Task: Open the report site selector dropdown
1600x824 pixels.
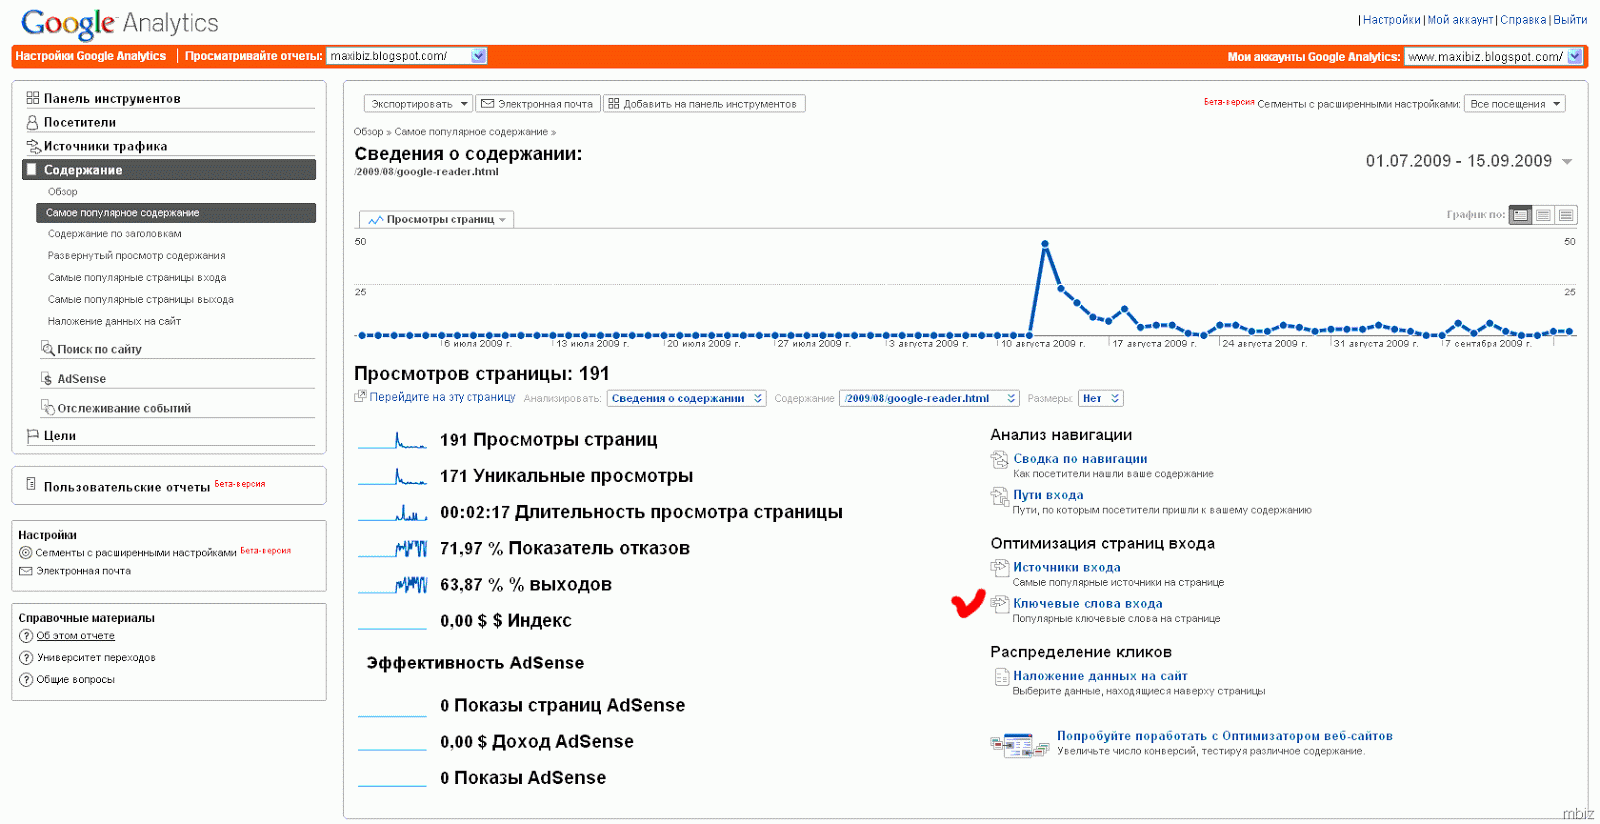Action: click(407, 56)
